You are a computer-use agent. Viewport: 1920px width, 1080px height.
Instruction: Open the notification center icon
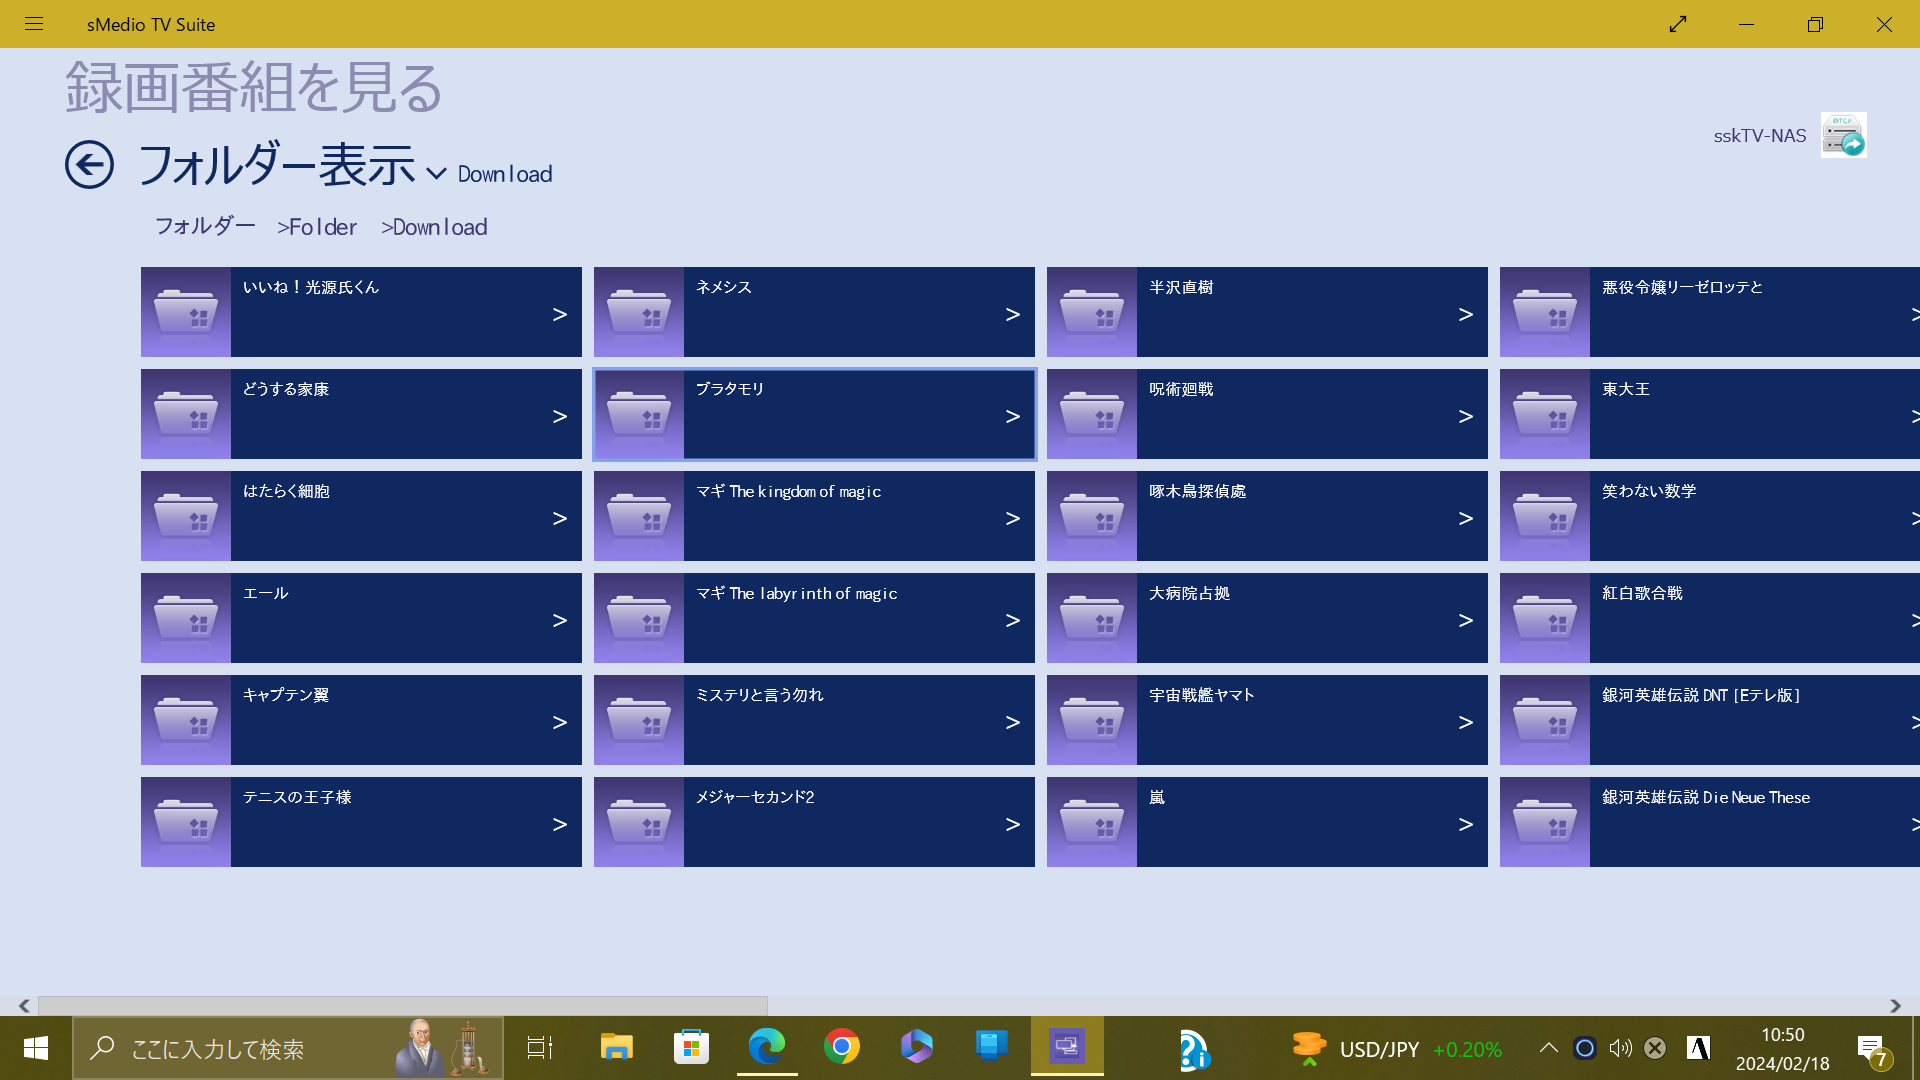tap(1872, 1049)
